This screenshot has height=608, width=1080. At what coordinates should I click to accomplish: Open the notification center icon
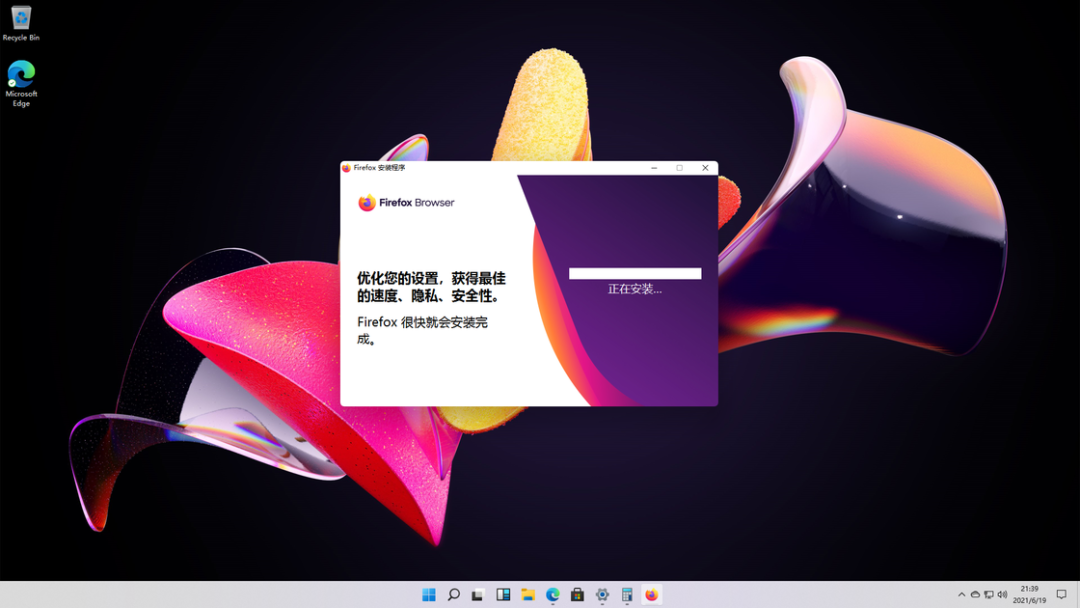1061,594
